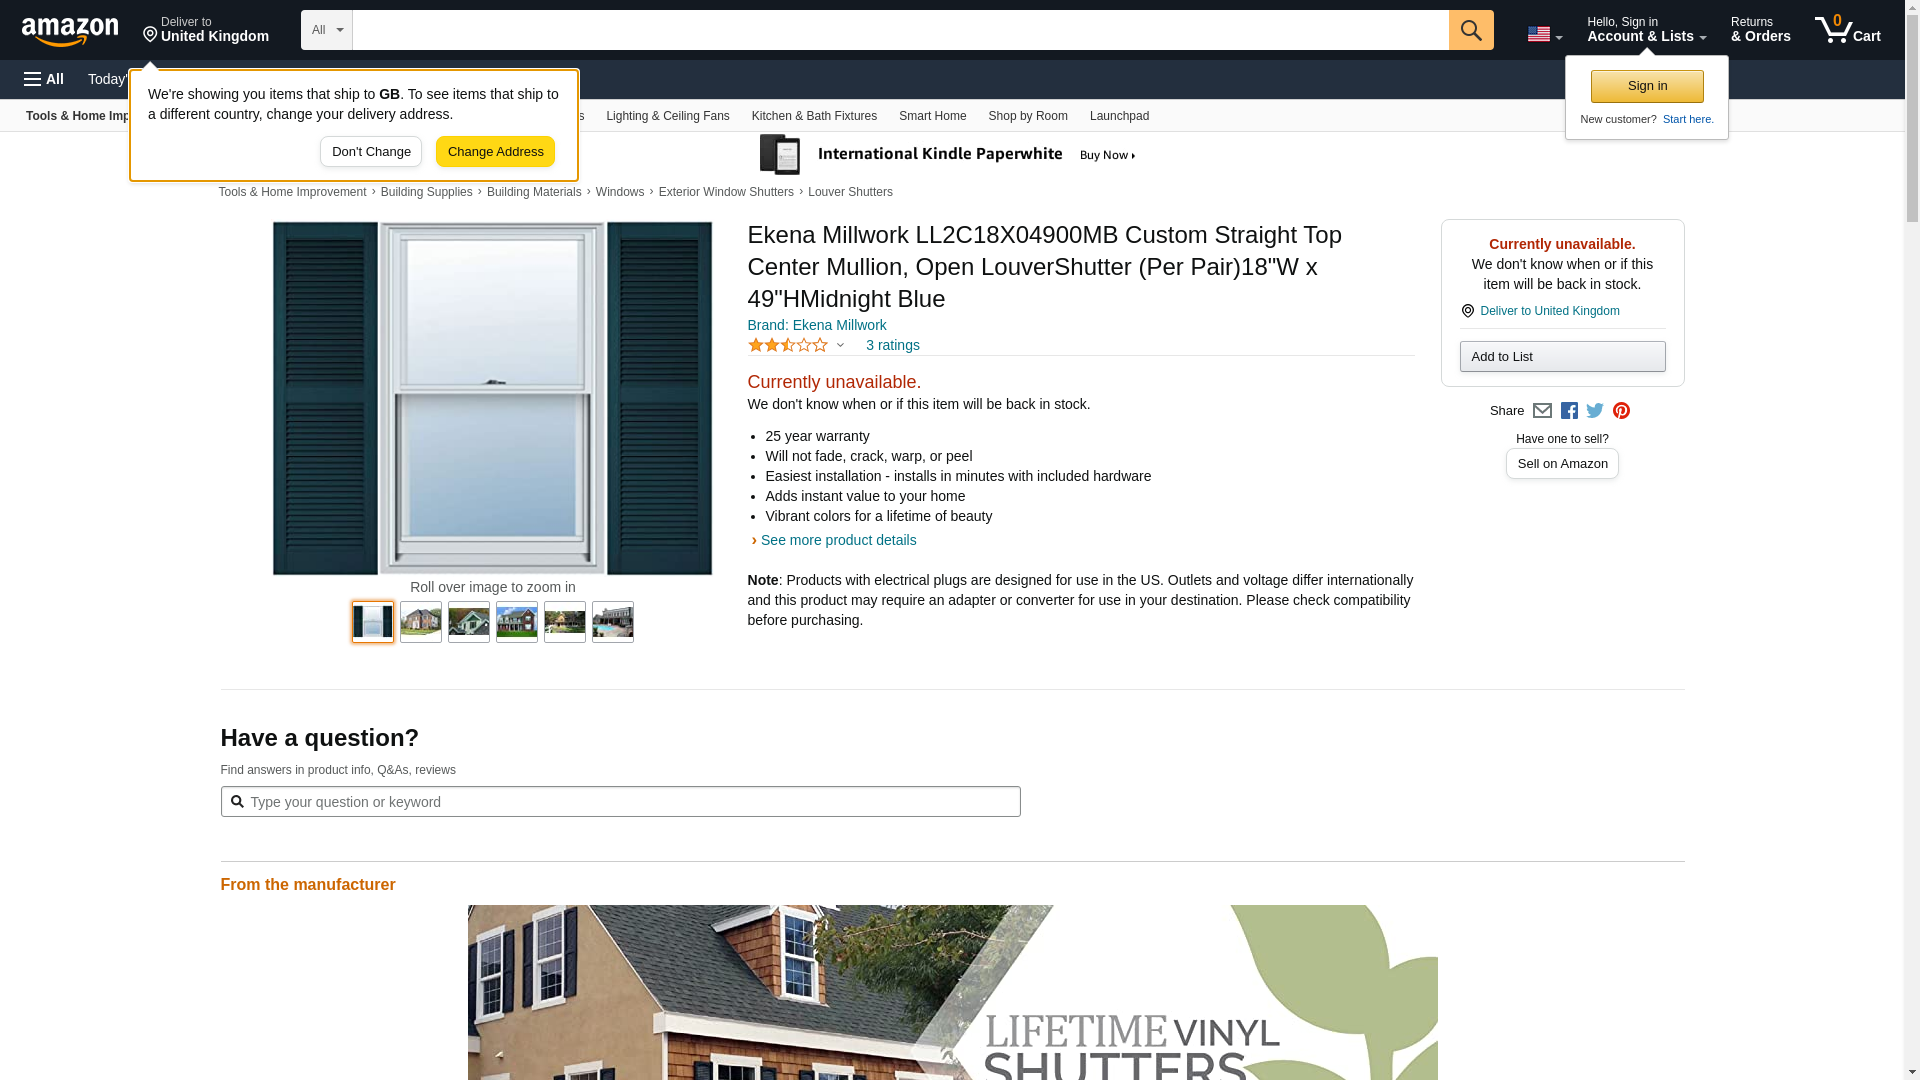
Task: Click the yellow Sign in button
Action: pos(1647,86)
